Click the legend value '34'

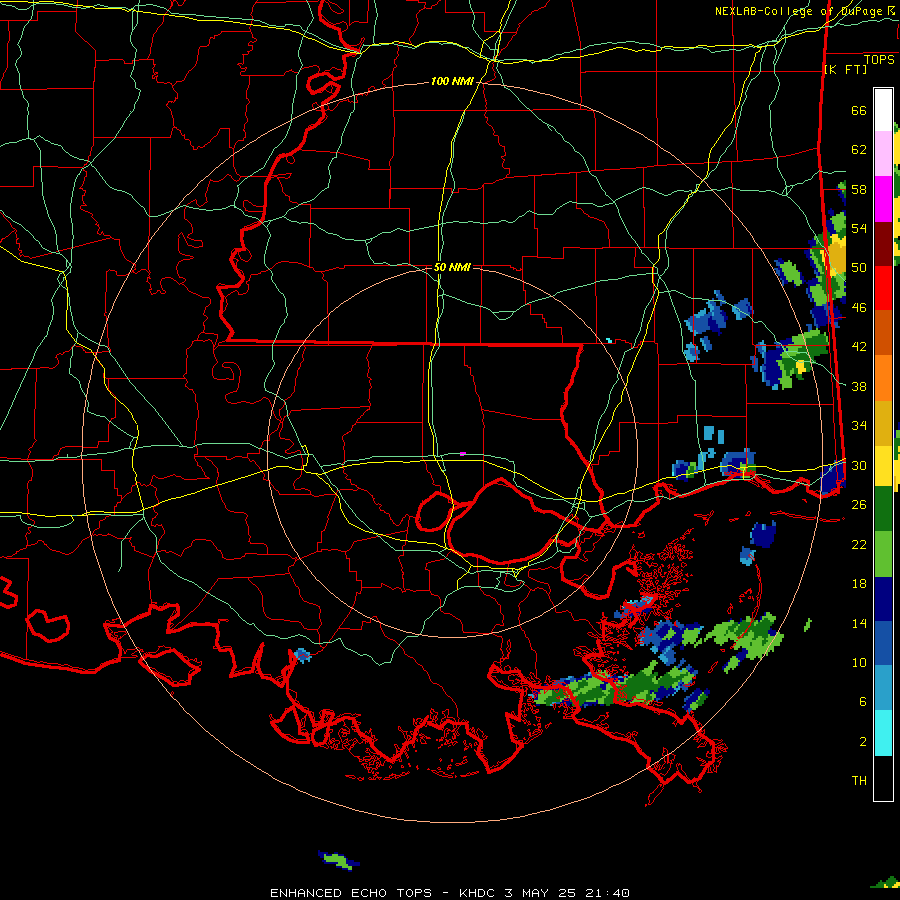(x=859, y=426)
